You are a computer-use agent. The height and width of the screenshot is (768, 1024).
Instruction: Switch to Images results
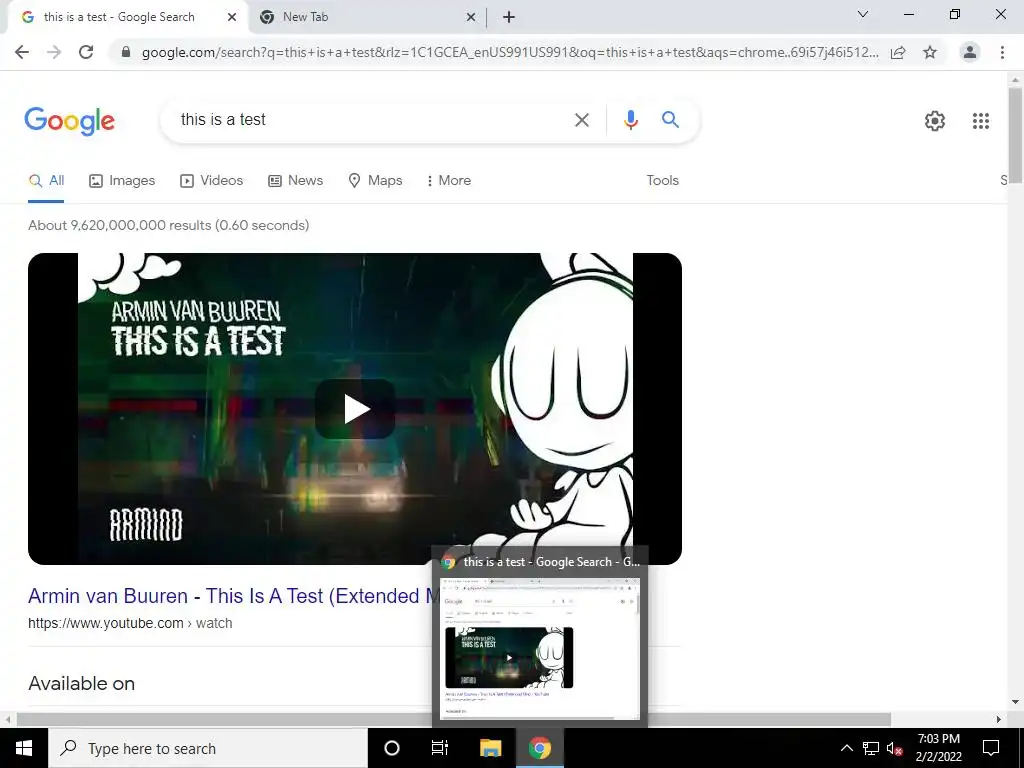(x=122, y=181)
